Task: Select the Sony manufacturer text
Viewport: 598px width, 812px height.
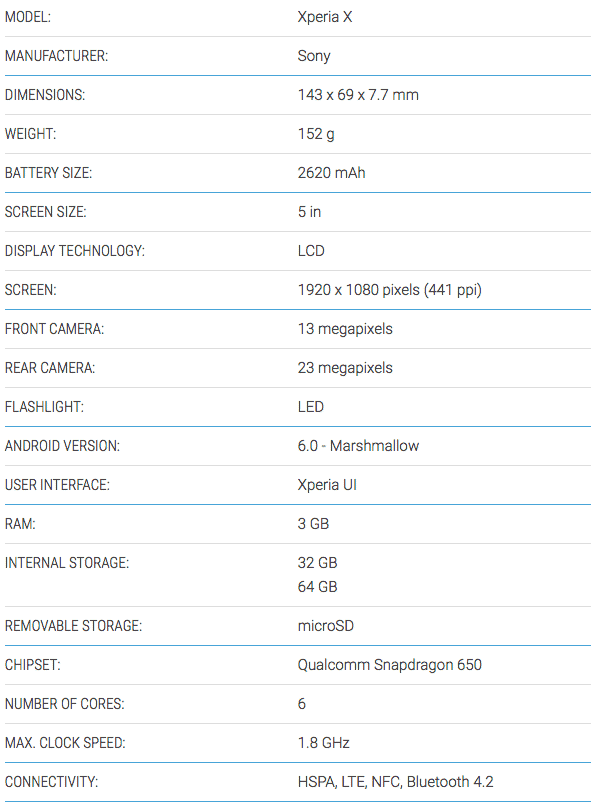Action: 314,56
